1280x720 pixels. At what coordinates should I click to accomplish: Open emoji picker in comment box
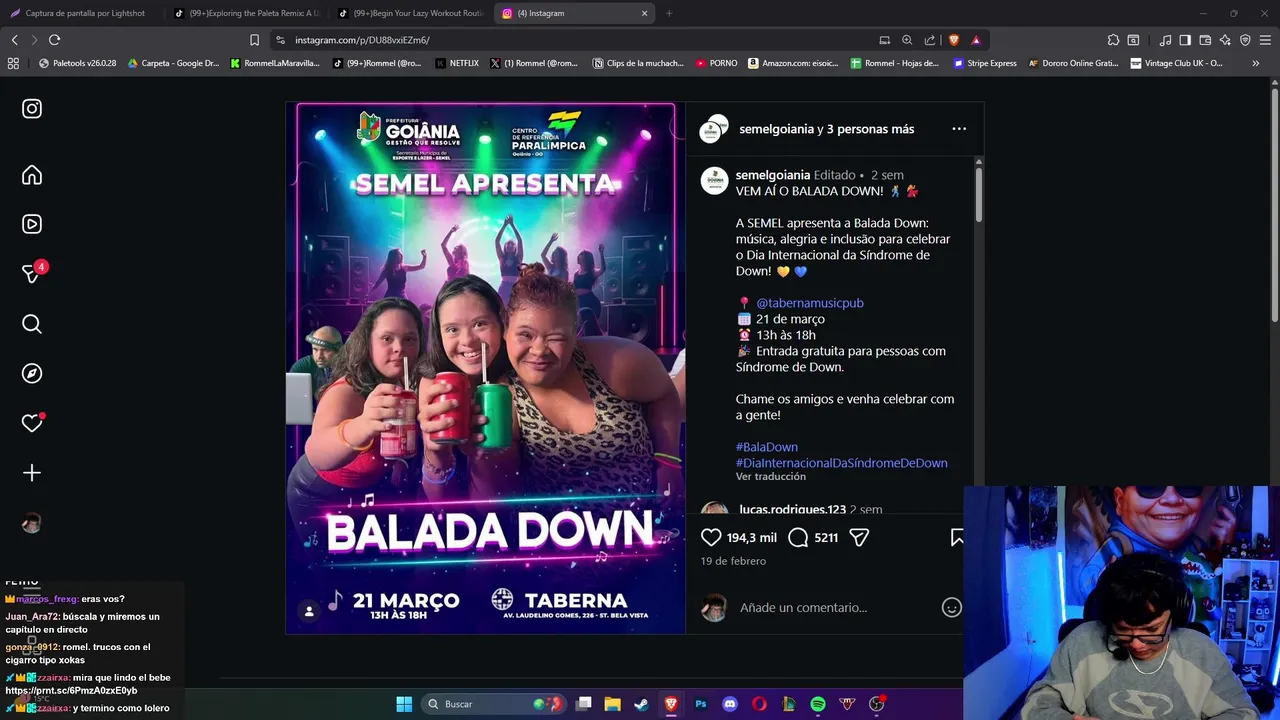pos(952,607)
